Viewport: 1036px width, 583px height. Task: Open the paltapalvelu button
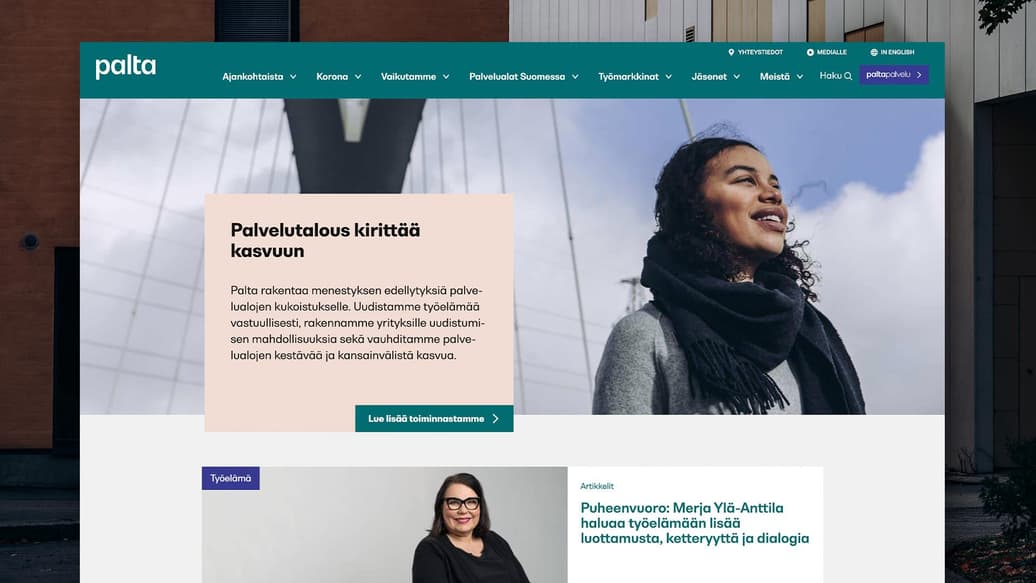coord(894,75)
